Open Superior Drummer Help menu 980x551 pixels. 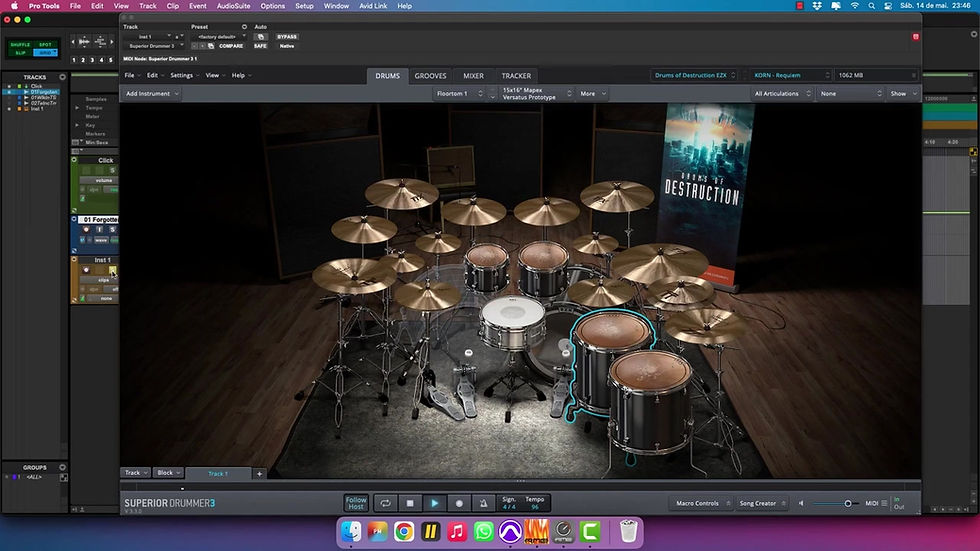point(241,76)
